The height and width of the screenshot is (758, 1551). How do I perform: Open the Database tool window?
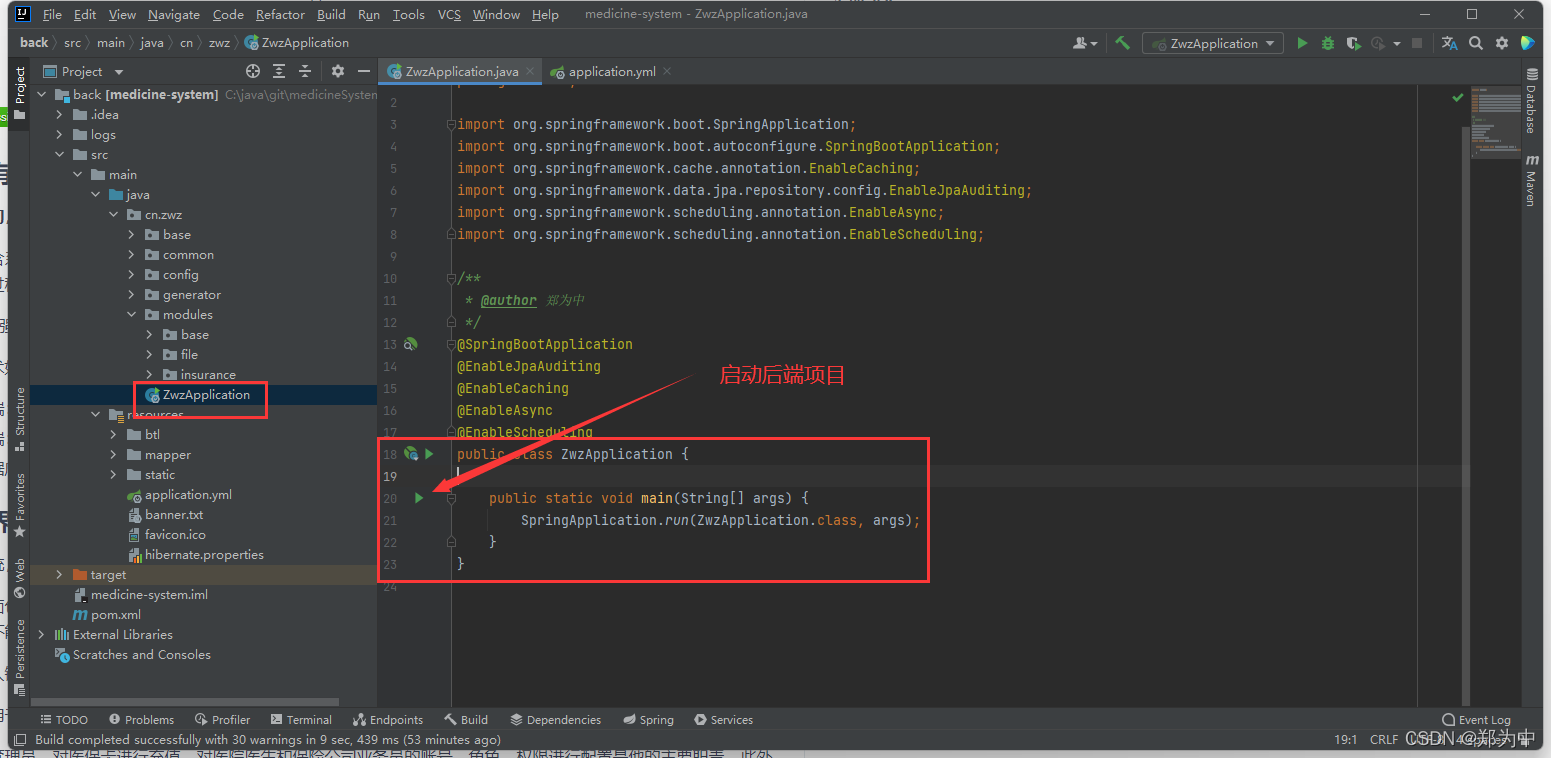click(x=1531, y=102)
